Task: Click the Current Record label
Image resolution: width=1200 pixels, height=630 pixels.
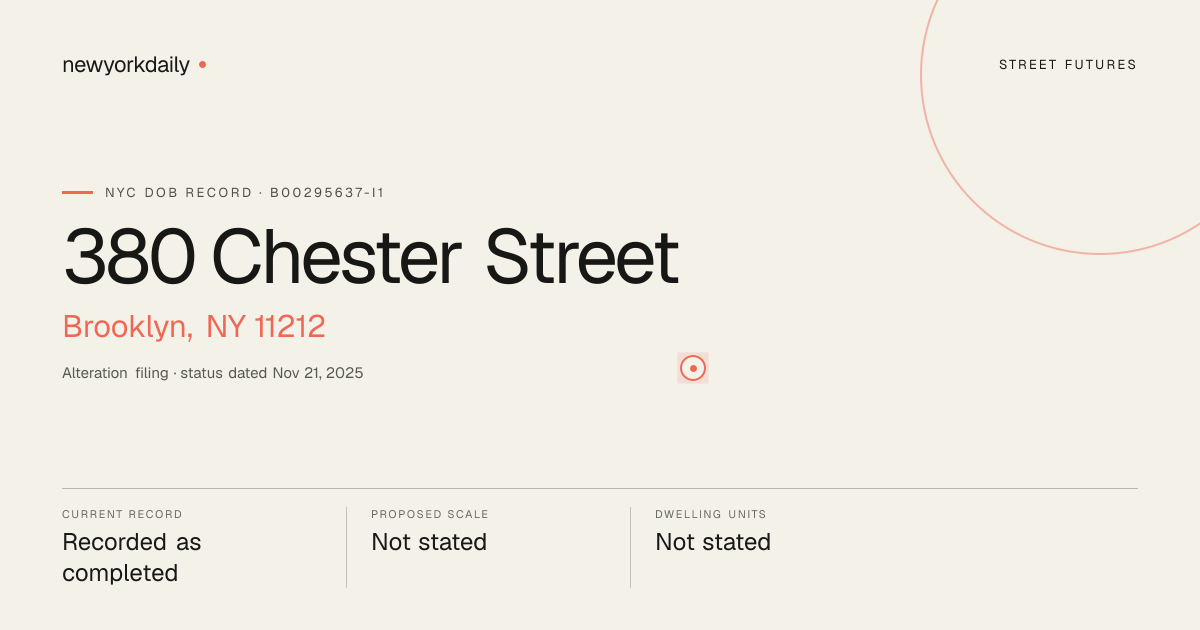Action: (122, 514)
